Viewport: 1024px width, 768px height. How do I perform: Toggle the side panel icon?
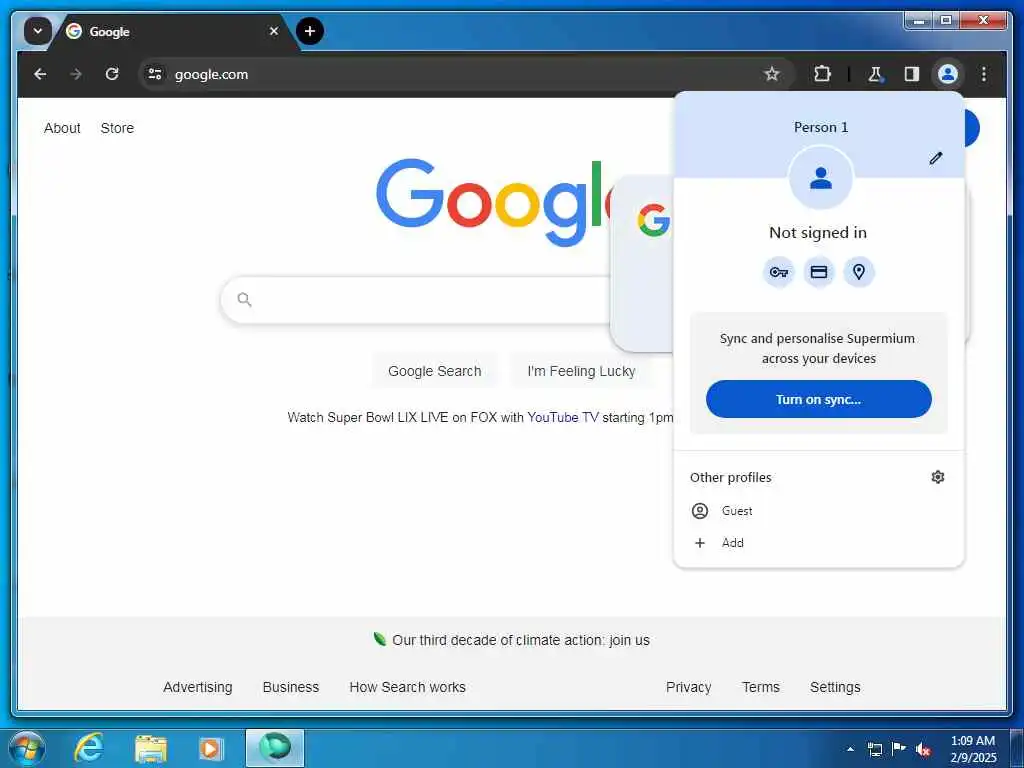(912, 74)
